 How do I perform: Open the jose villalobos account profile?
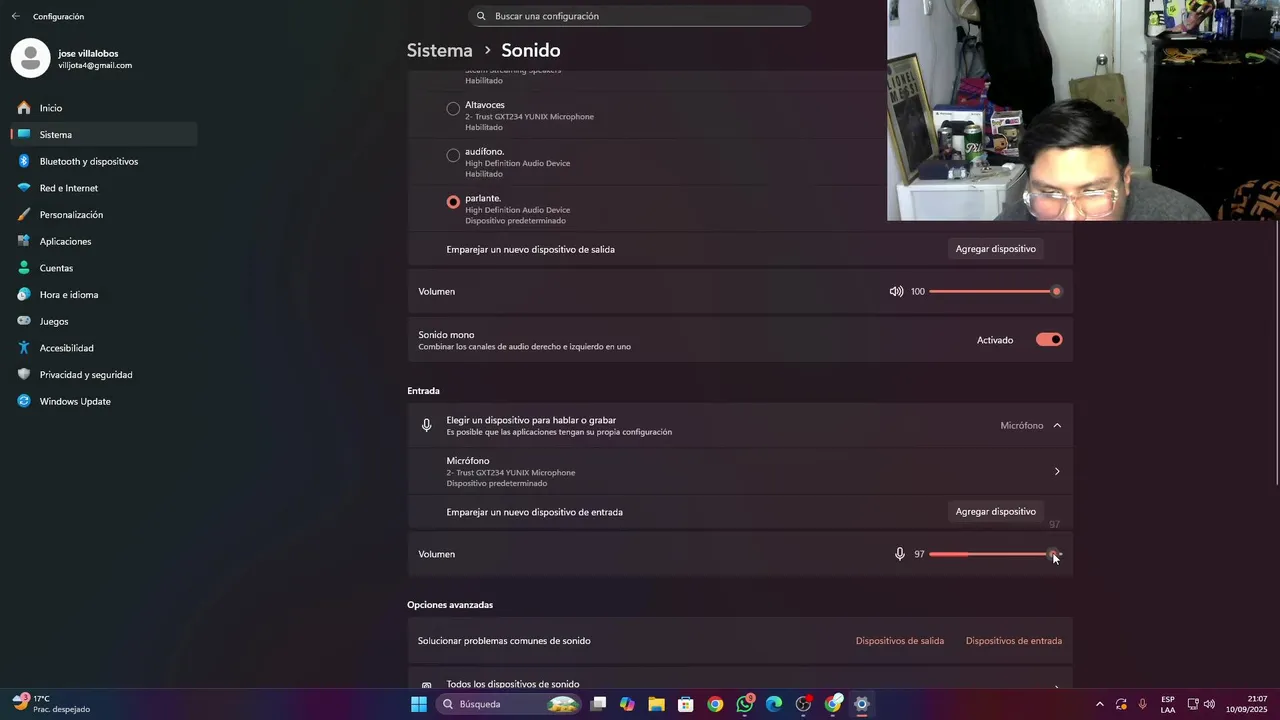72,59
